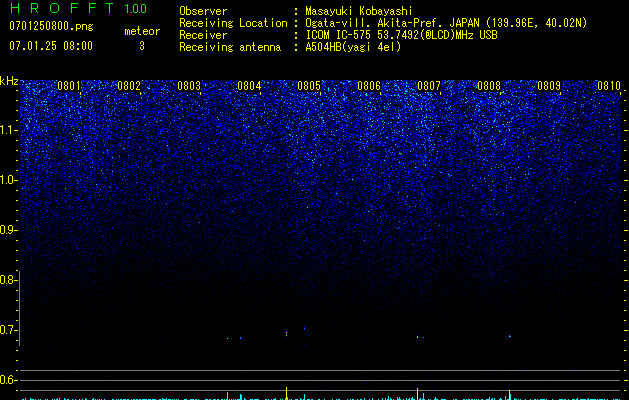Click the 0807 time axis label
Image resolution: width=629 pixels, height=400 pixels.
click(429, 85)
